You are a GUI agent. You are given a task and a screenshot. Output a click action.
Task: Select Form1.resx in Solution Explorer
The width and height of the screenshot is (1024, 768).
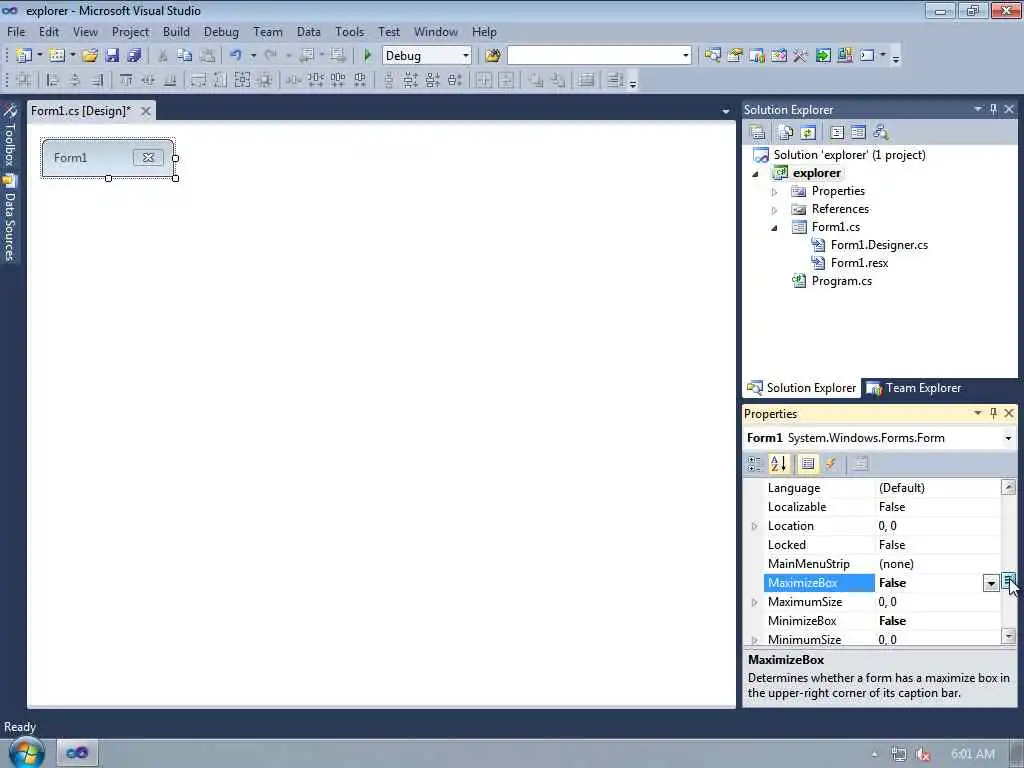tap(859, 263)
